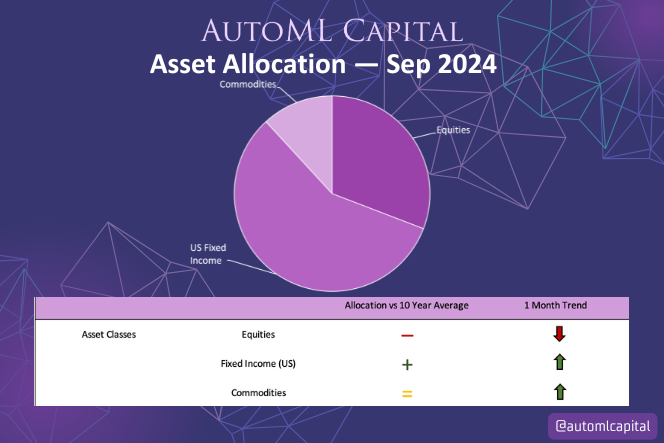Image resolution: width=664 pixels, height=443 pixels.
Task: Click the green up arrow for Fixed Income
Action: [559, 364]
